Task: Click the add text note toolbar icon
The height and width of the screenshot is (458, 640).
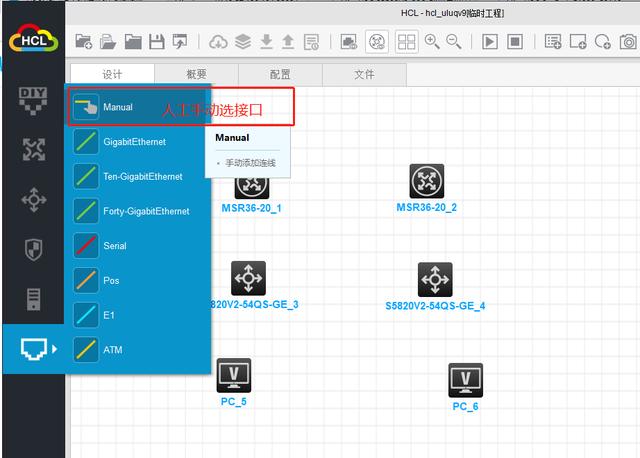Action: coord(553,42)
